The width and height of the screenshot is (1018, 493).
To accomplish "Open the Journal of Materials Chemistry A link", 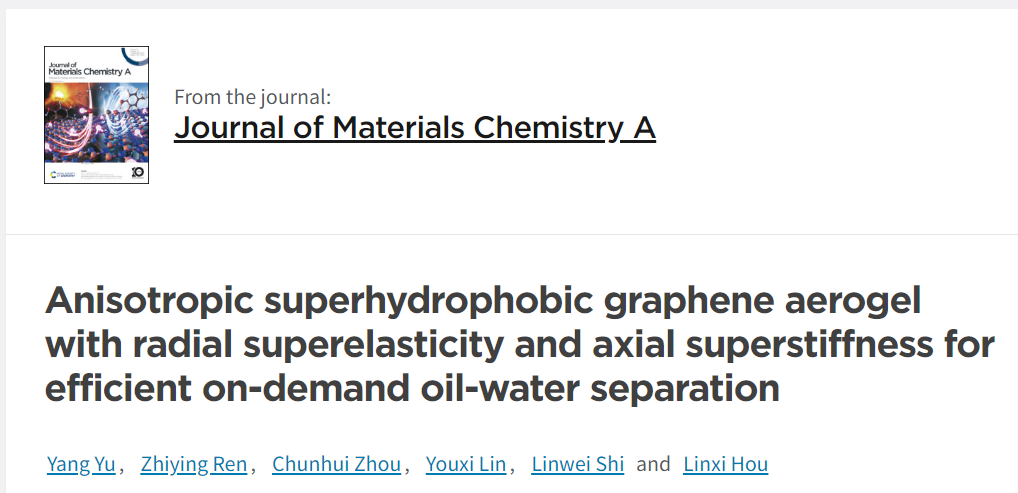I will pos(415,127).
